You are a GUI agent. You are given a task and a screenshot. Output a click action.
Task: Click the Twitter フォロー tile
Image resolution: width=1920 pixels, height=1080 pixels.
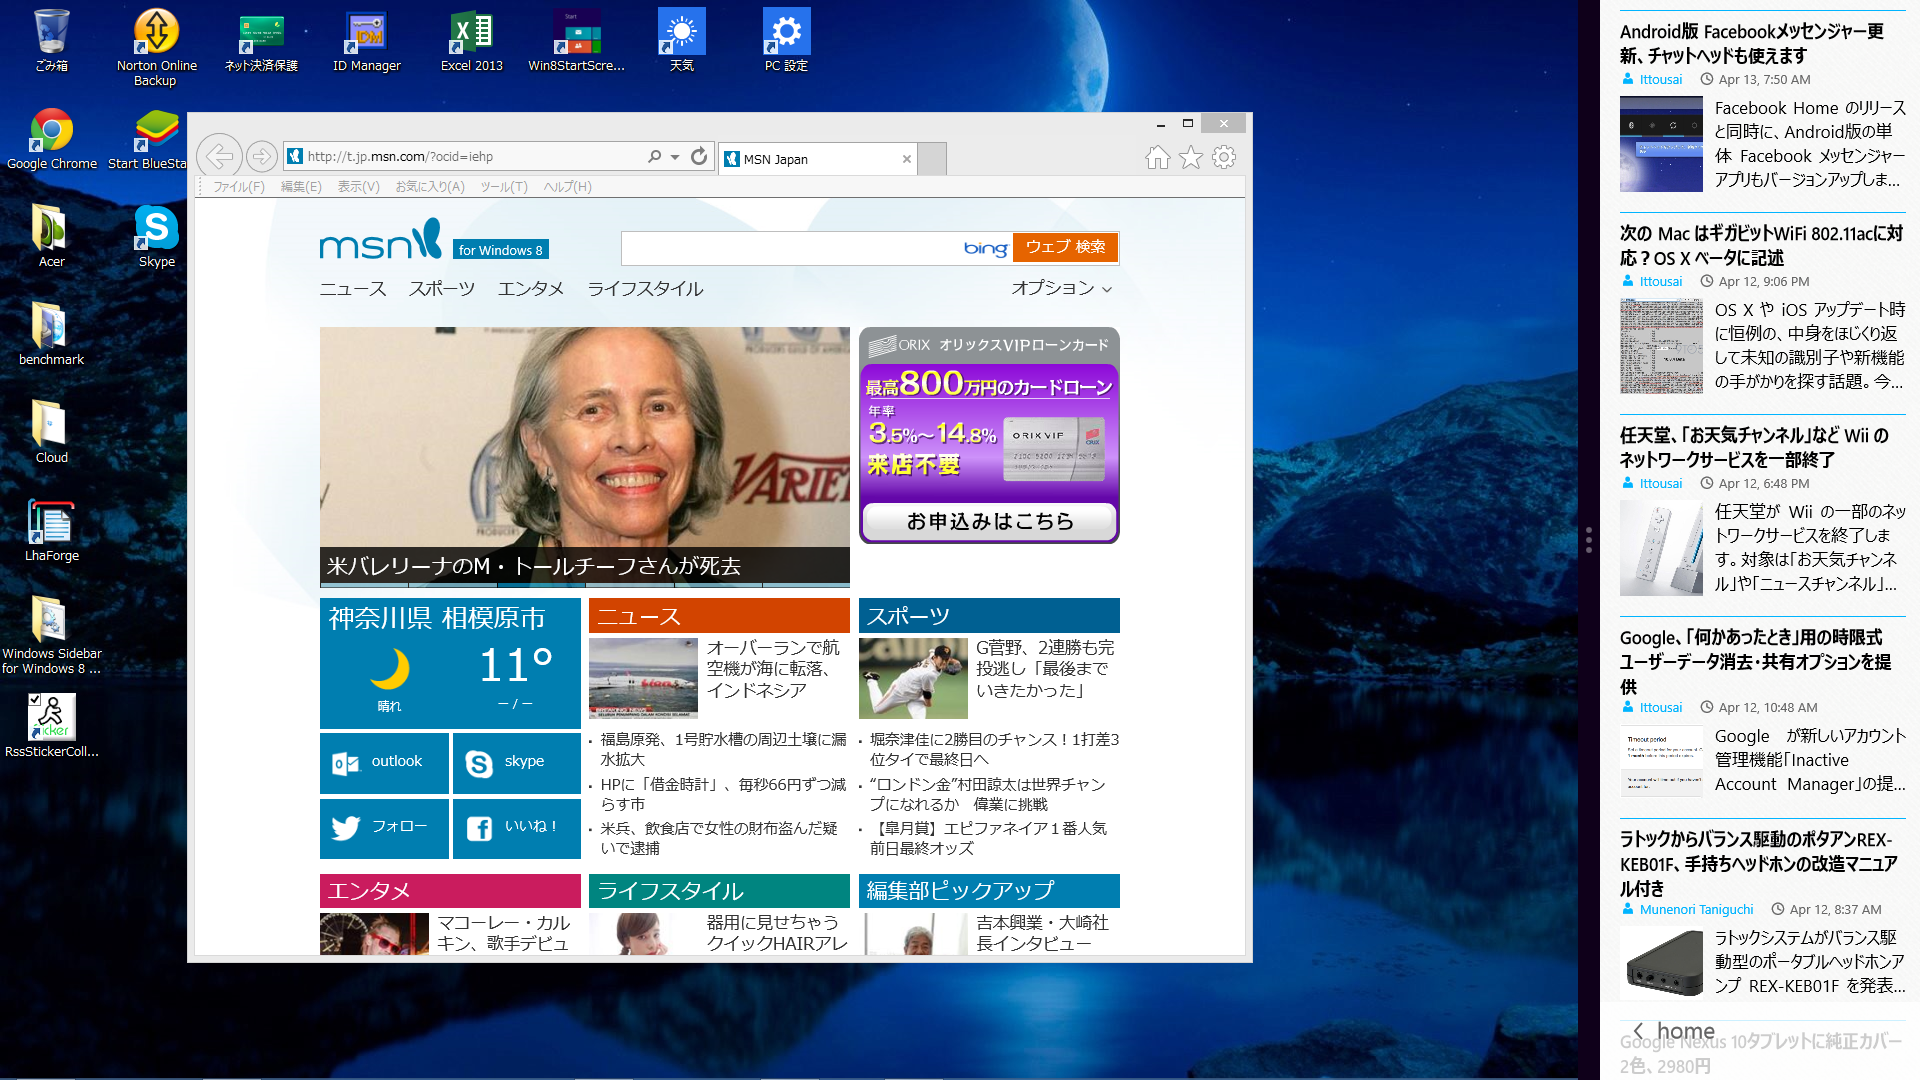pyautogui.click(x=384, y=827)
